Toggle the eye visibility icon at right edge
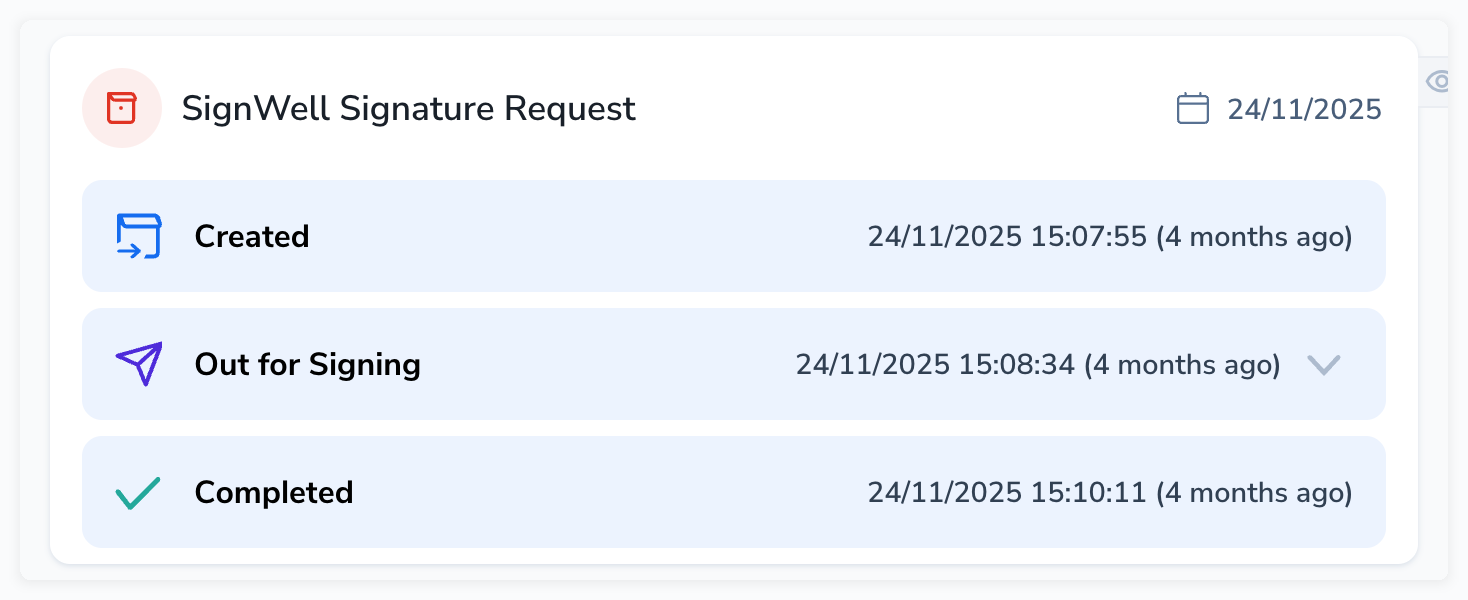Screen dimensions: 1468x600 click(x=1439, y=82)
